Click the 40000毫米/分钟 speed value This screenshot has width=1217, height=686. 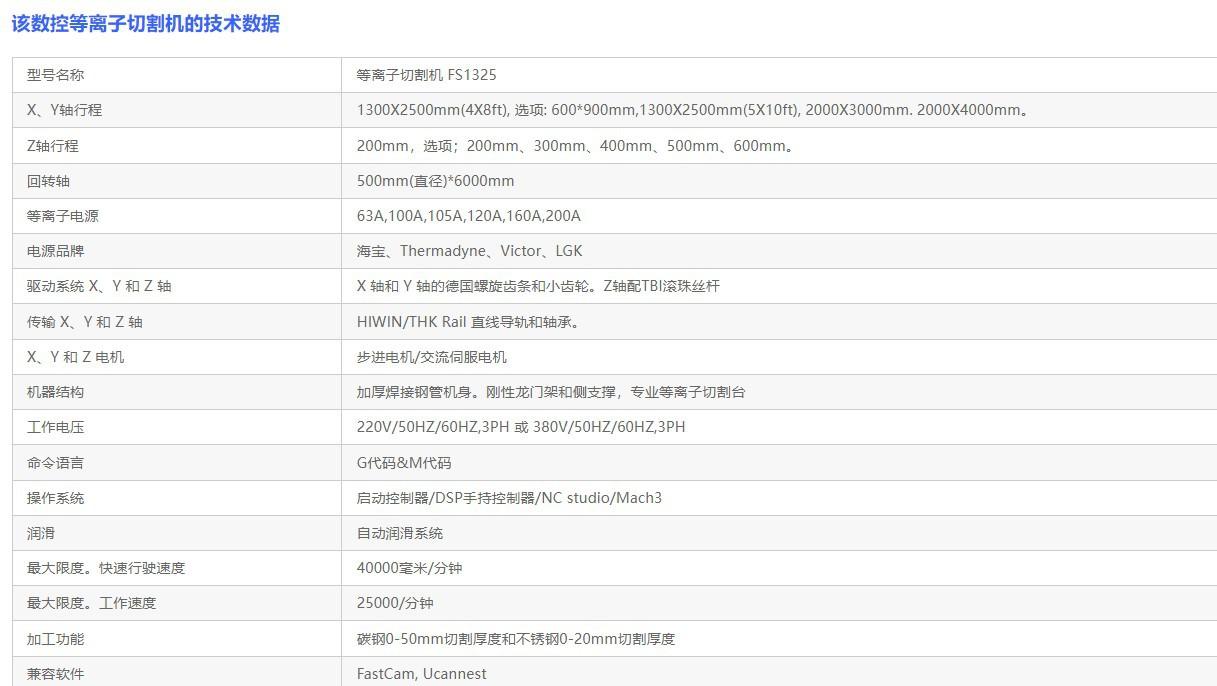[x=409, y=568]
